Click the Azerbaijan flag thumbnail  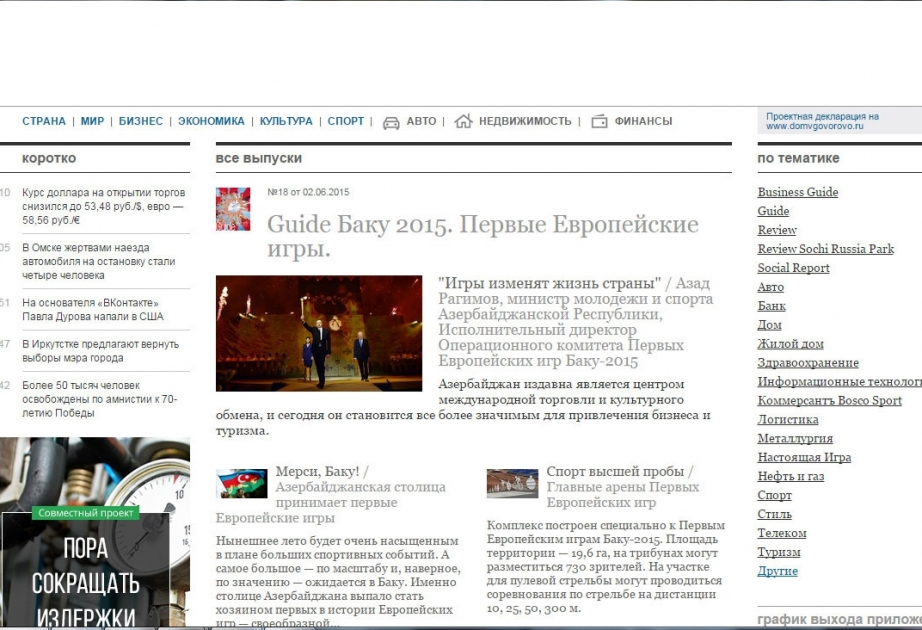[x=242, y=484]
